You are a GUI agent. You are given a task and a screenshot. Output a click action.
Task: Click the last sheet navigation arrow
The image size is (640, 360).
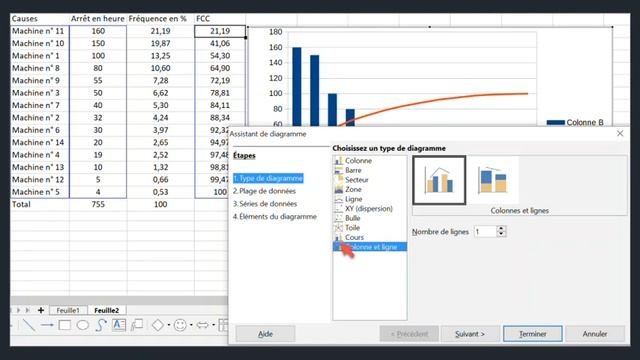click(x=28, y=310)
